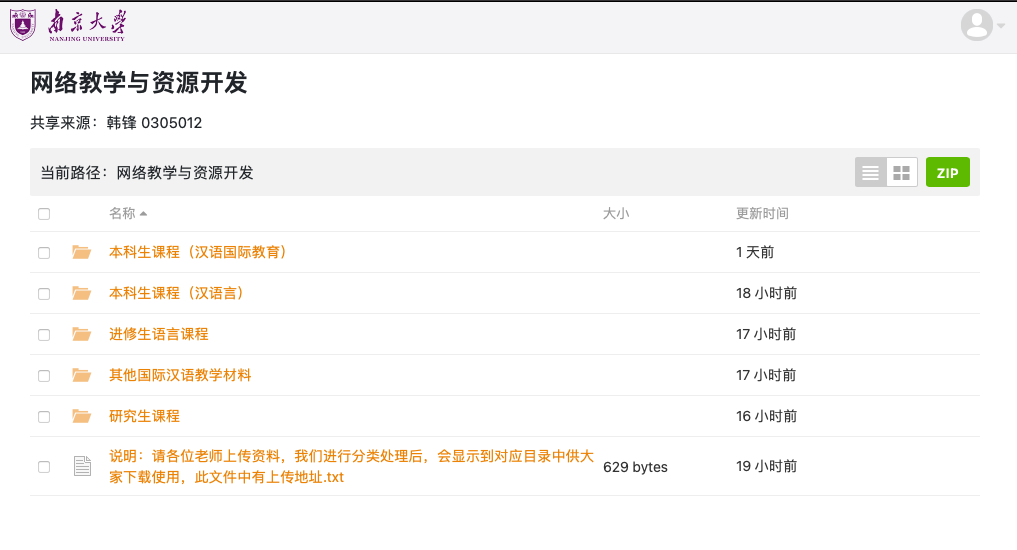This screenshot has width=1017, height=550.
Task: Switch to grid view mode
Action: pyautogui.click(x=902, y=173)
